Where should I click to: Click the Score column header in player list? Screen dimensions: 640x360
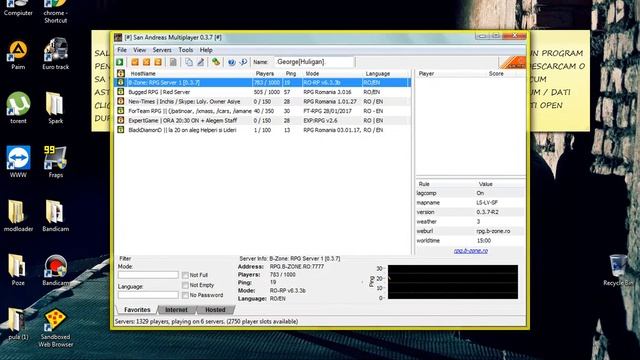point(496,73)
